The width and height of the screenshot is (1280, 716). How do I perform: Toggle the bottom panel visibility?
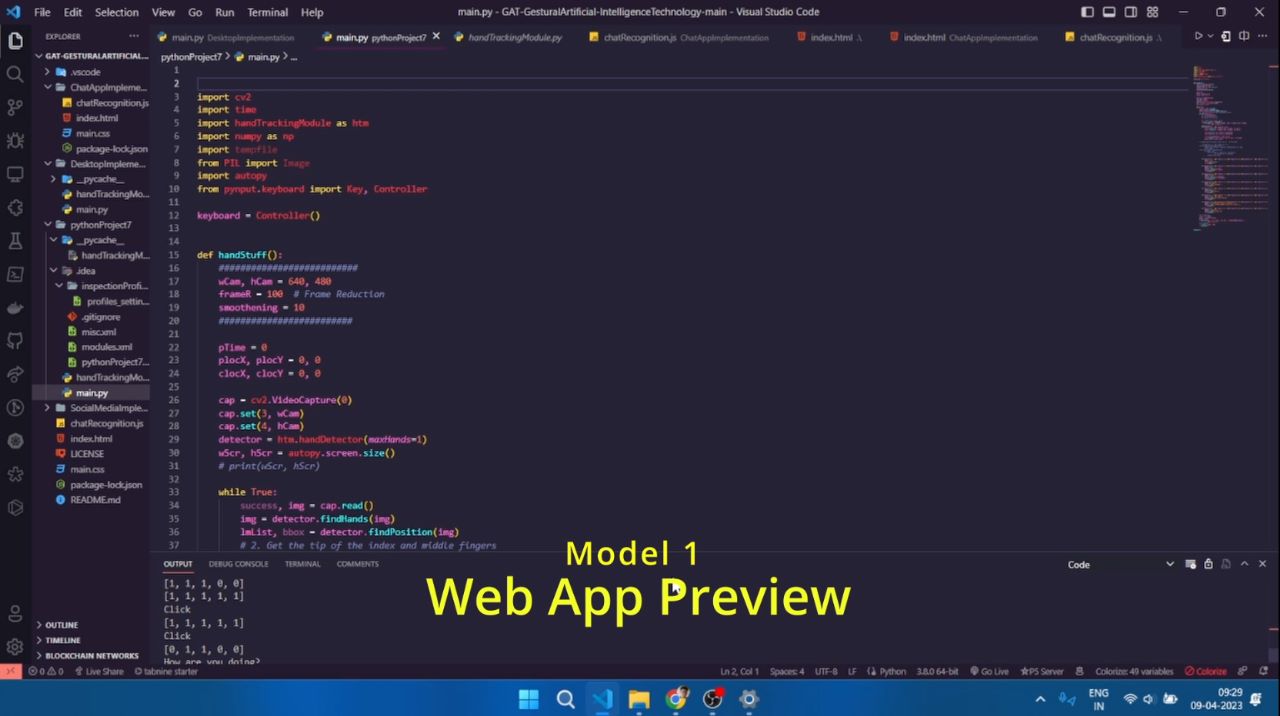[x=1109, y=12]
